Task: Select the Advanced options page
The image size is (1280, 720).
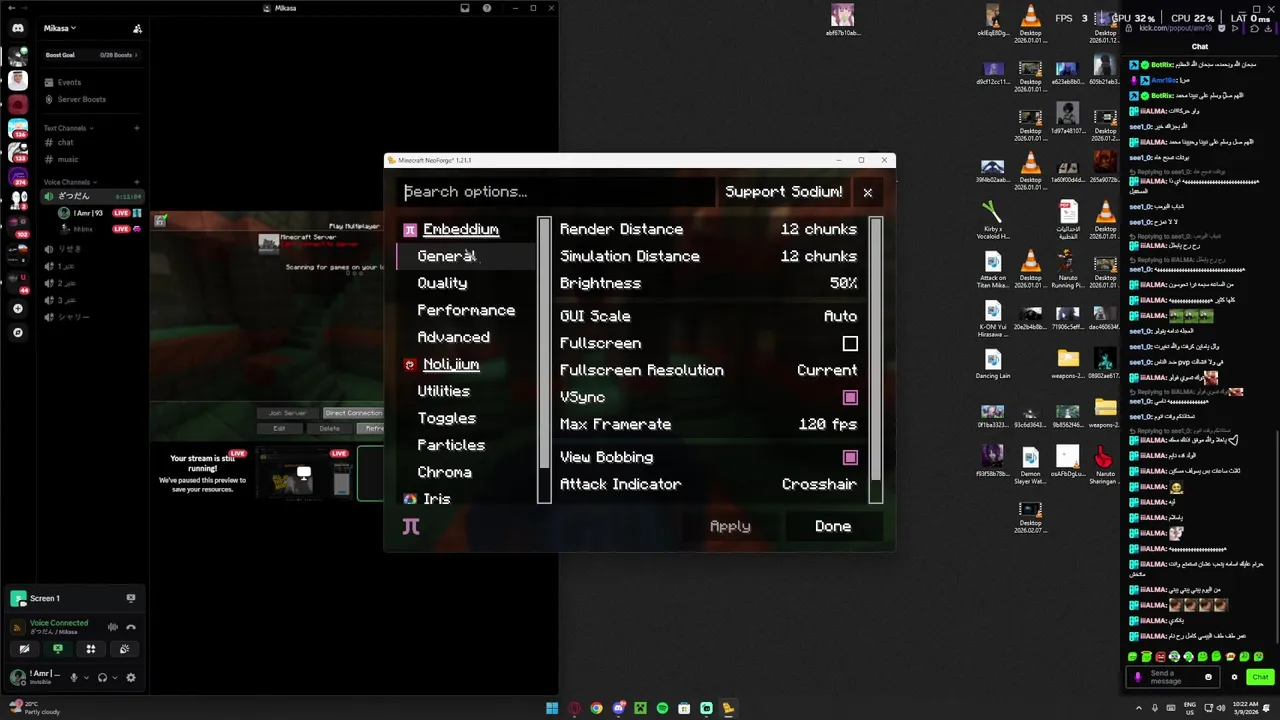Action: pos(466,337)
